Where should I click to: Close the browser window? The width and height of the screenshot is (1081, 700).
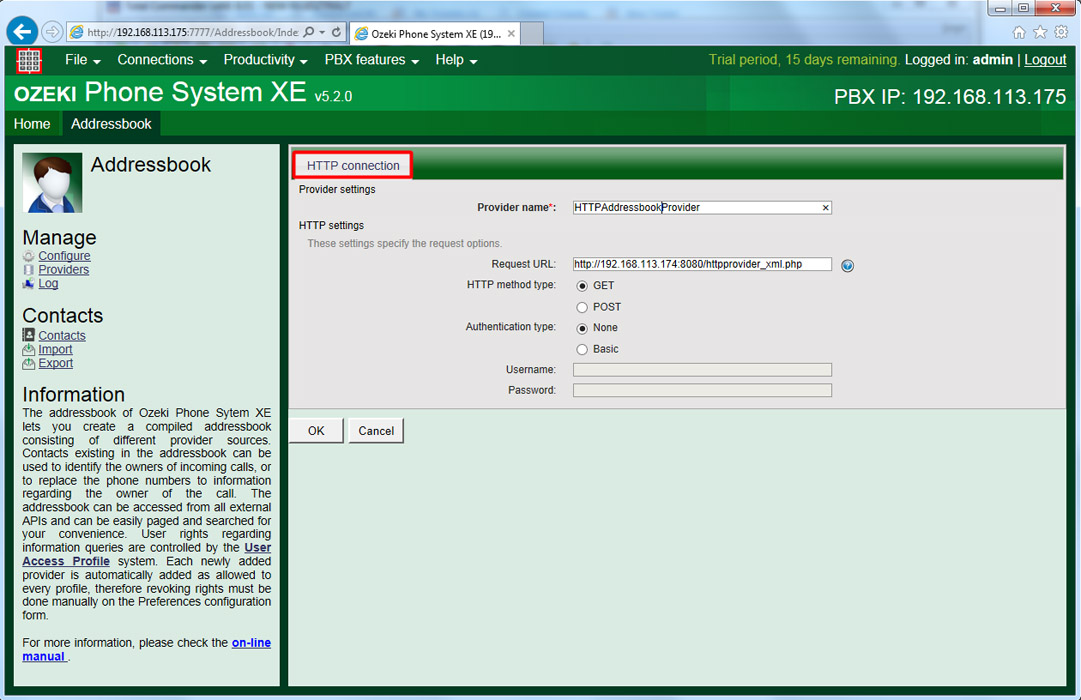(1055, 8)
